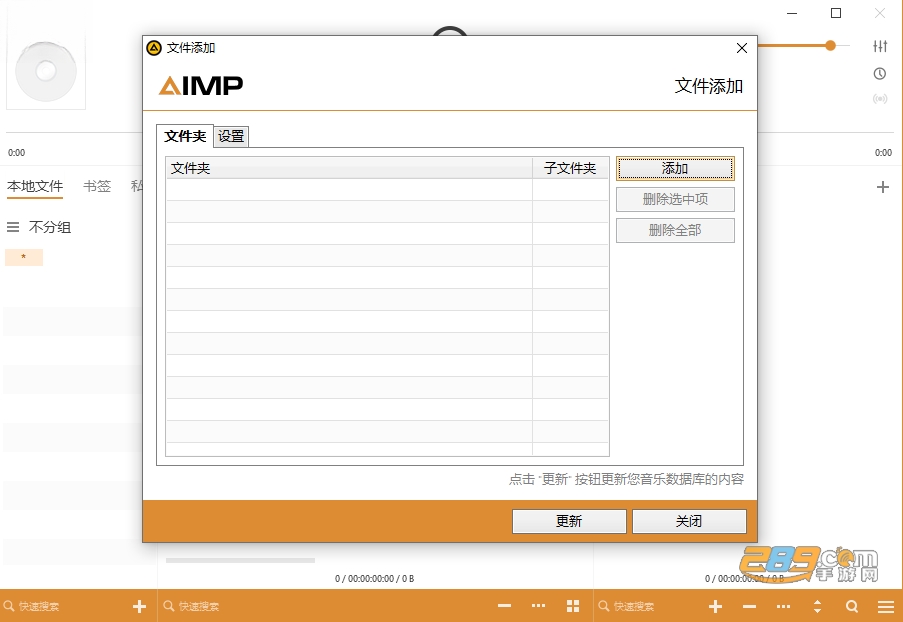Add a new playlist tab with plus icon
The width and height of the screenshot is (903, 622).
pyautogui.click(x=883, y=187)
